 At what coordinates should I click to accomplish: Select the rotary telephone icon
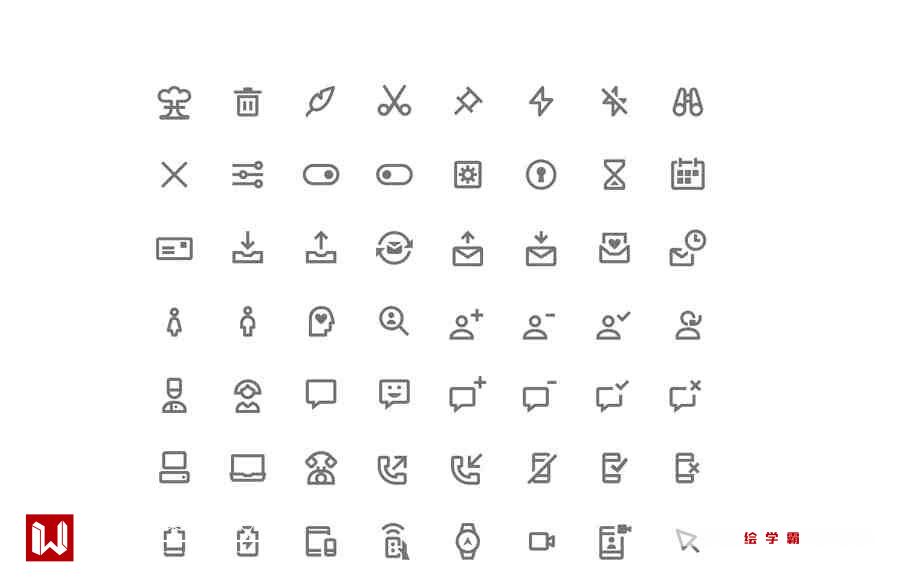(x=321, y=468)
